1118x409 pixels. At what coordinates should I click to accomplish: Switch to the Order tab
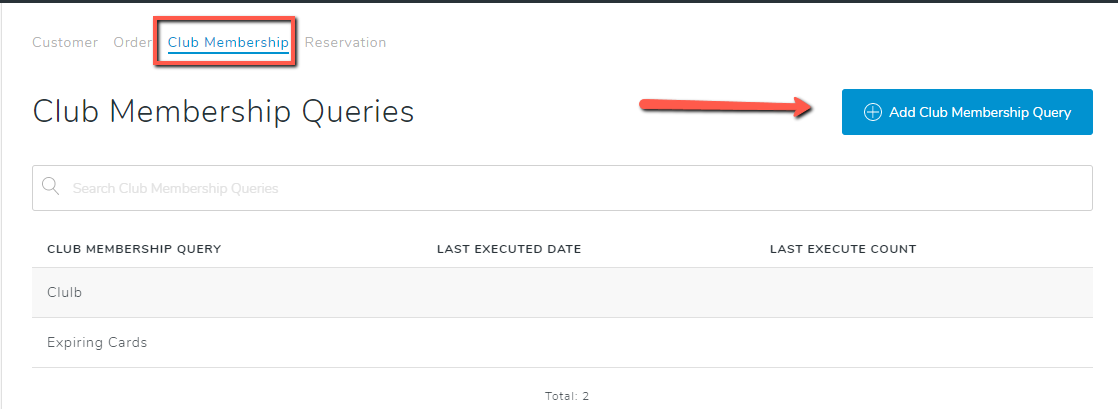click(133, 43)
